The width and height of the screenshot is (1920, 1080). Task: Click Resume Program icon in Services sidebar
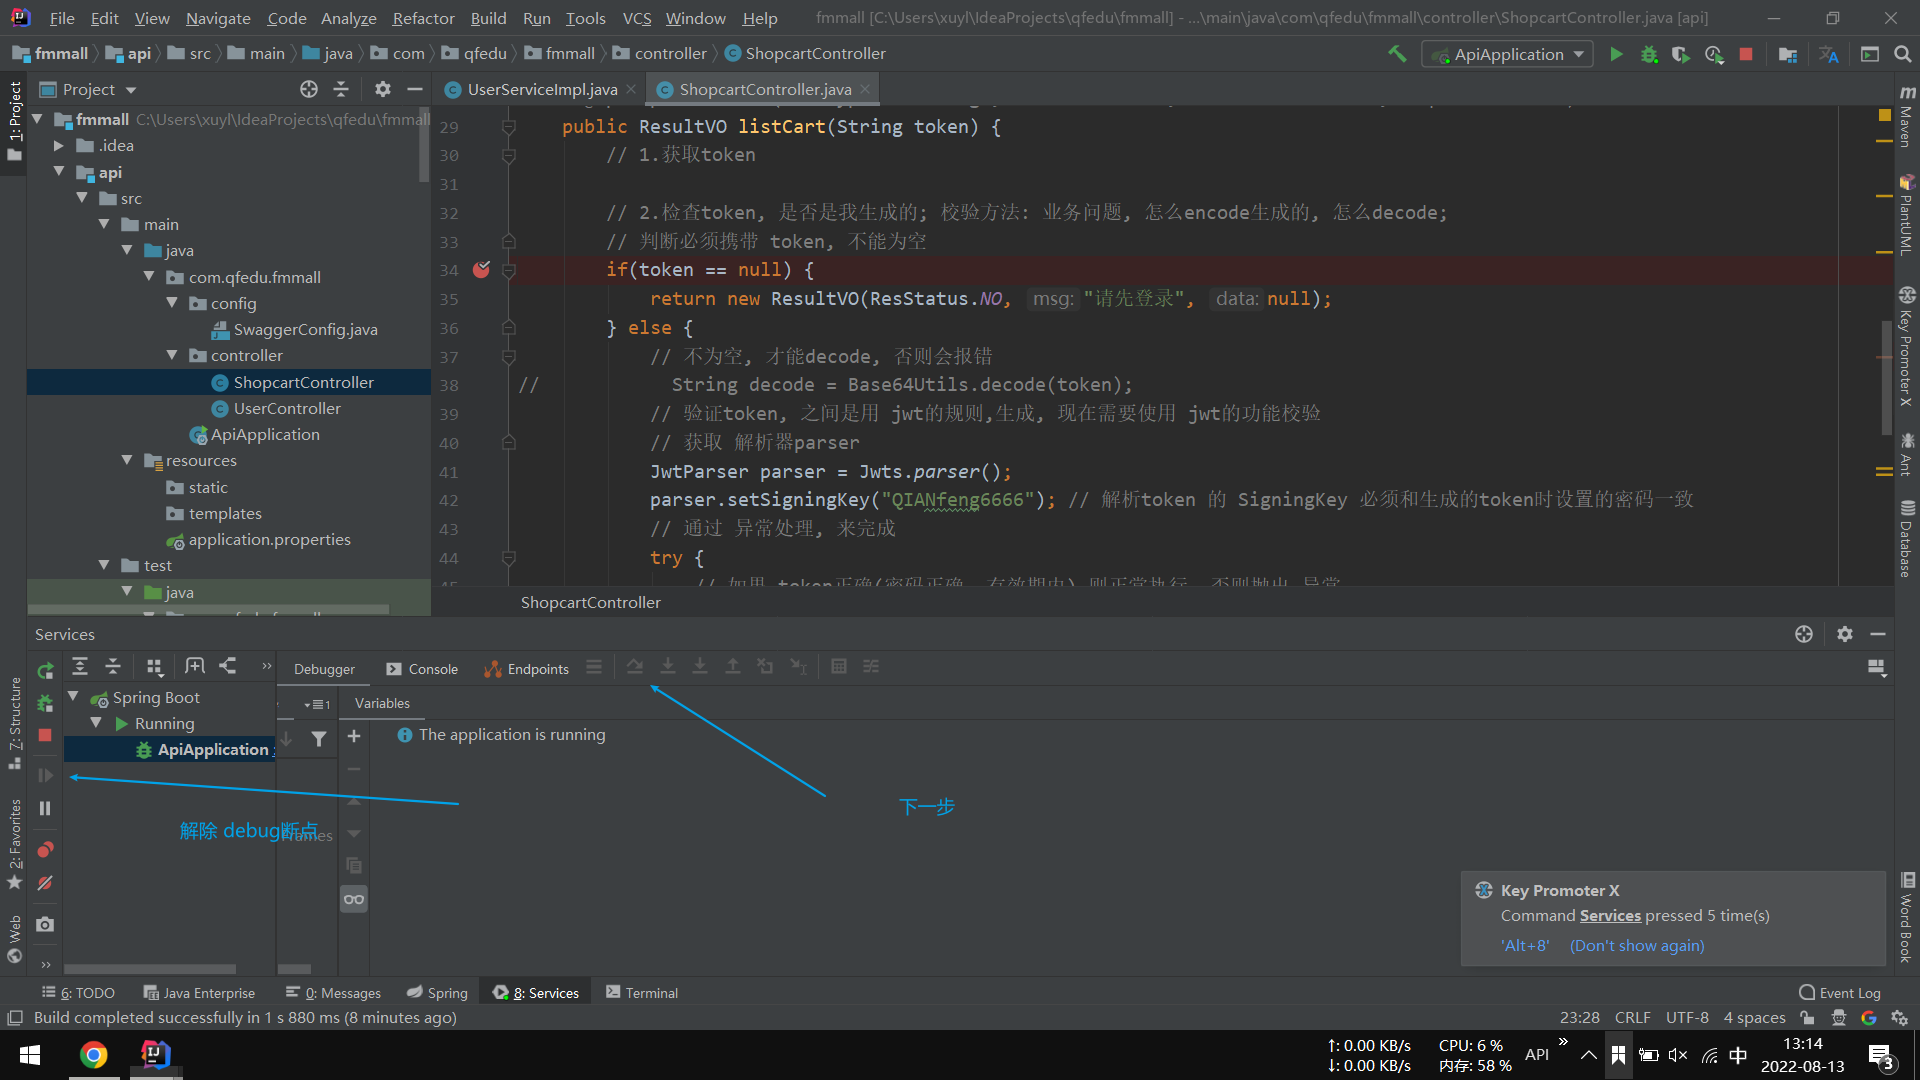click(45, 775)
